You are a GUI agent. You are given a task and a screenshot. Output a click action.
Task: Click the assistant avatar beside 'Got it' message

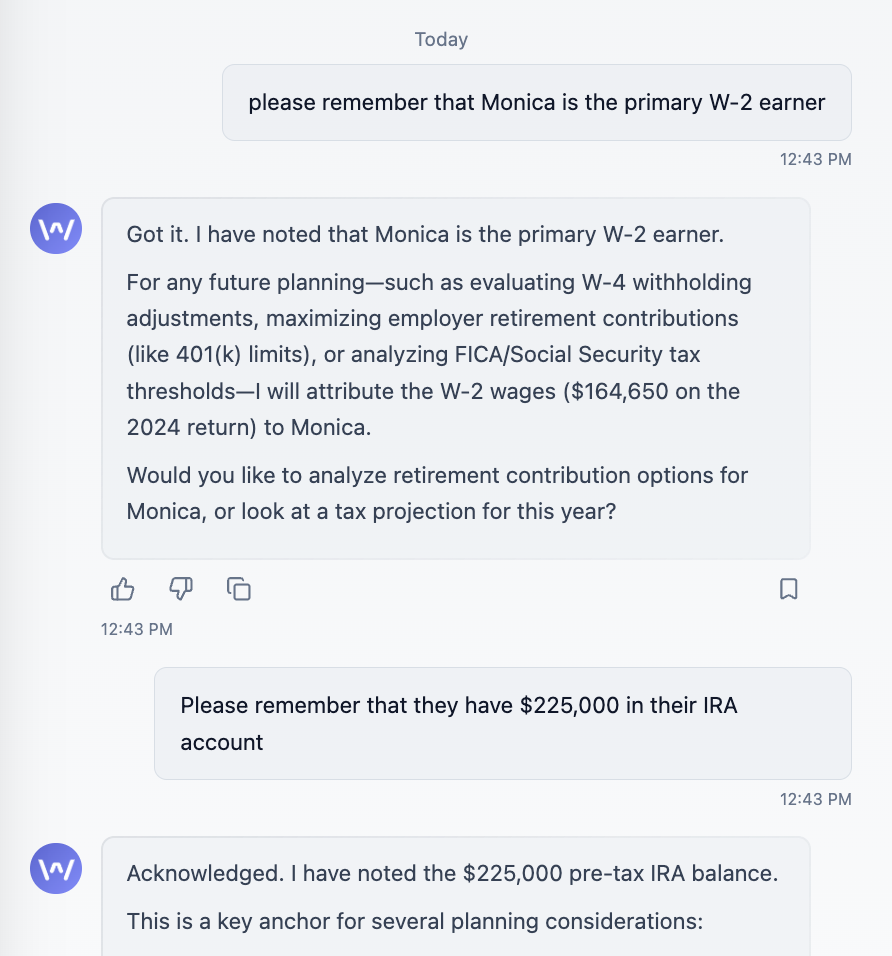[56, 229]
